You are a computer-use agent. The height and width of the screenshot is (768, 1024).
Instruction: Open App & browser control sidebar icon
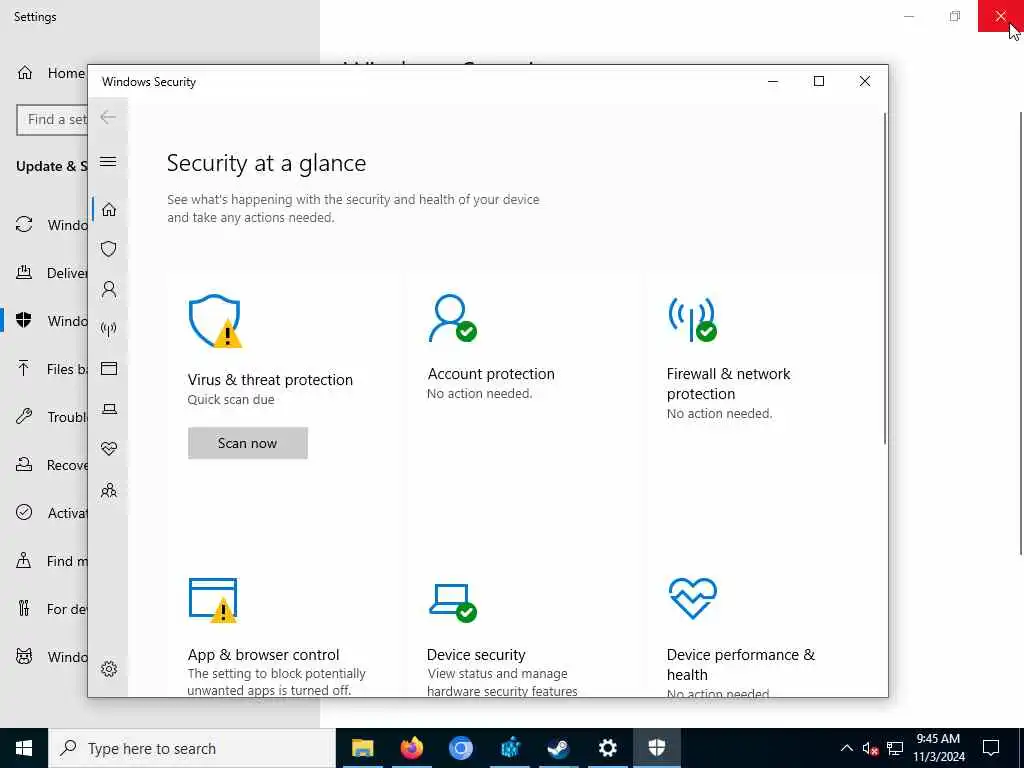(109, 369)
